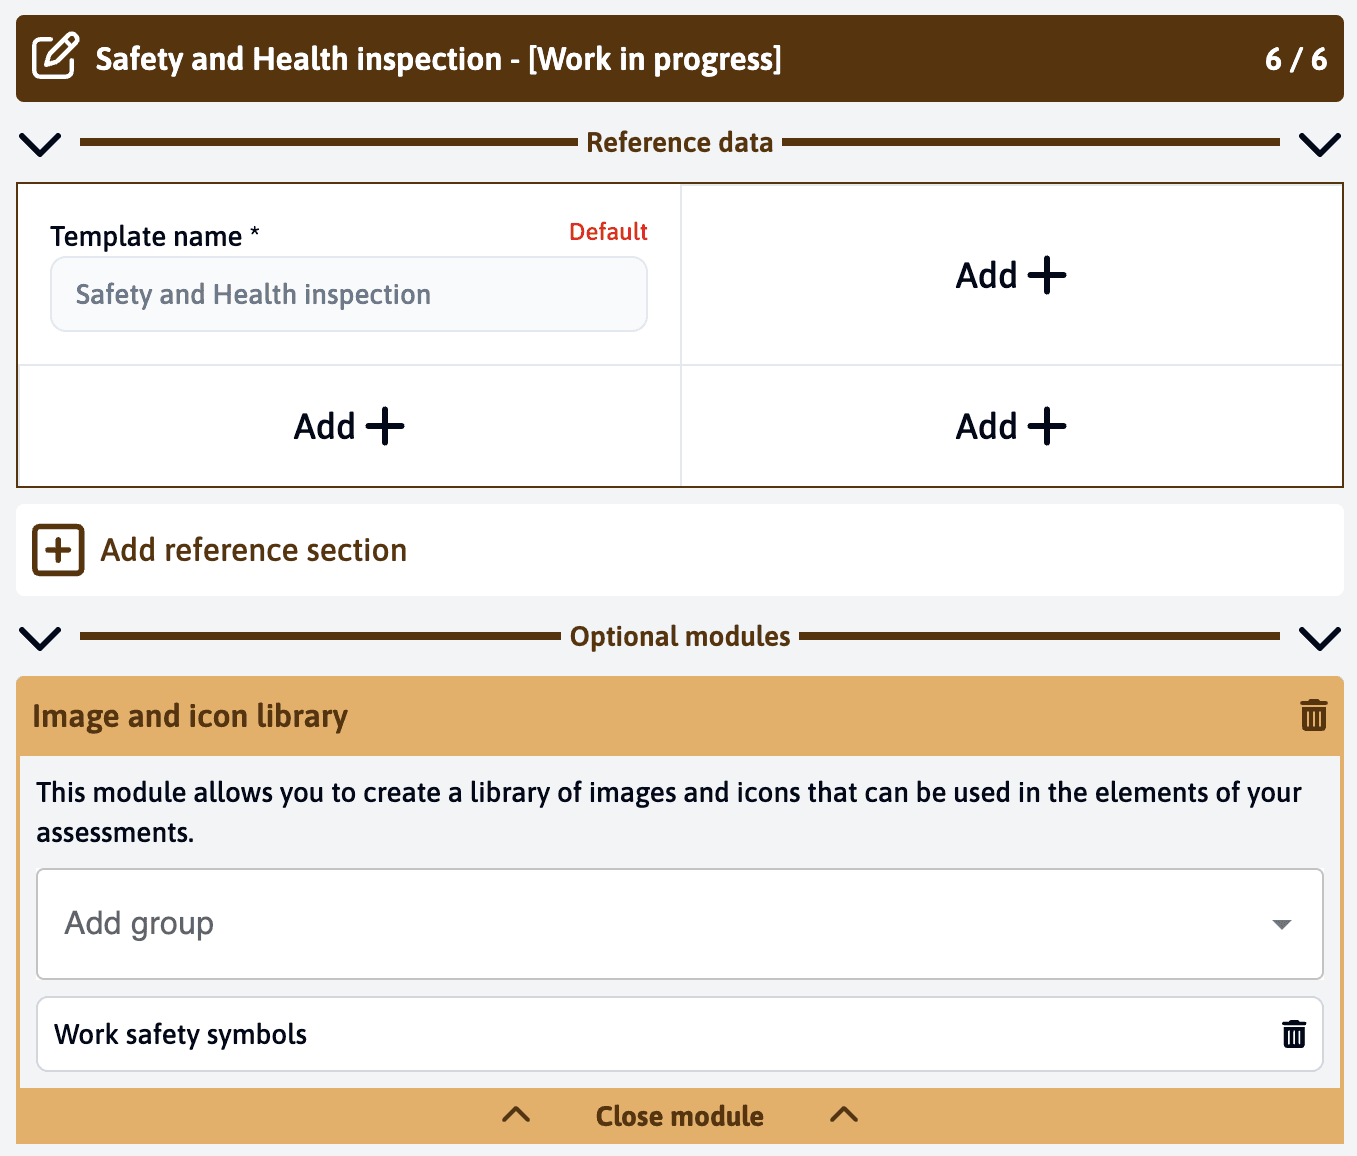
Task: Click the 6 / 6 progress indicator
Action: (x=1296, y=58)
